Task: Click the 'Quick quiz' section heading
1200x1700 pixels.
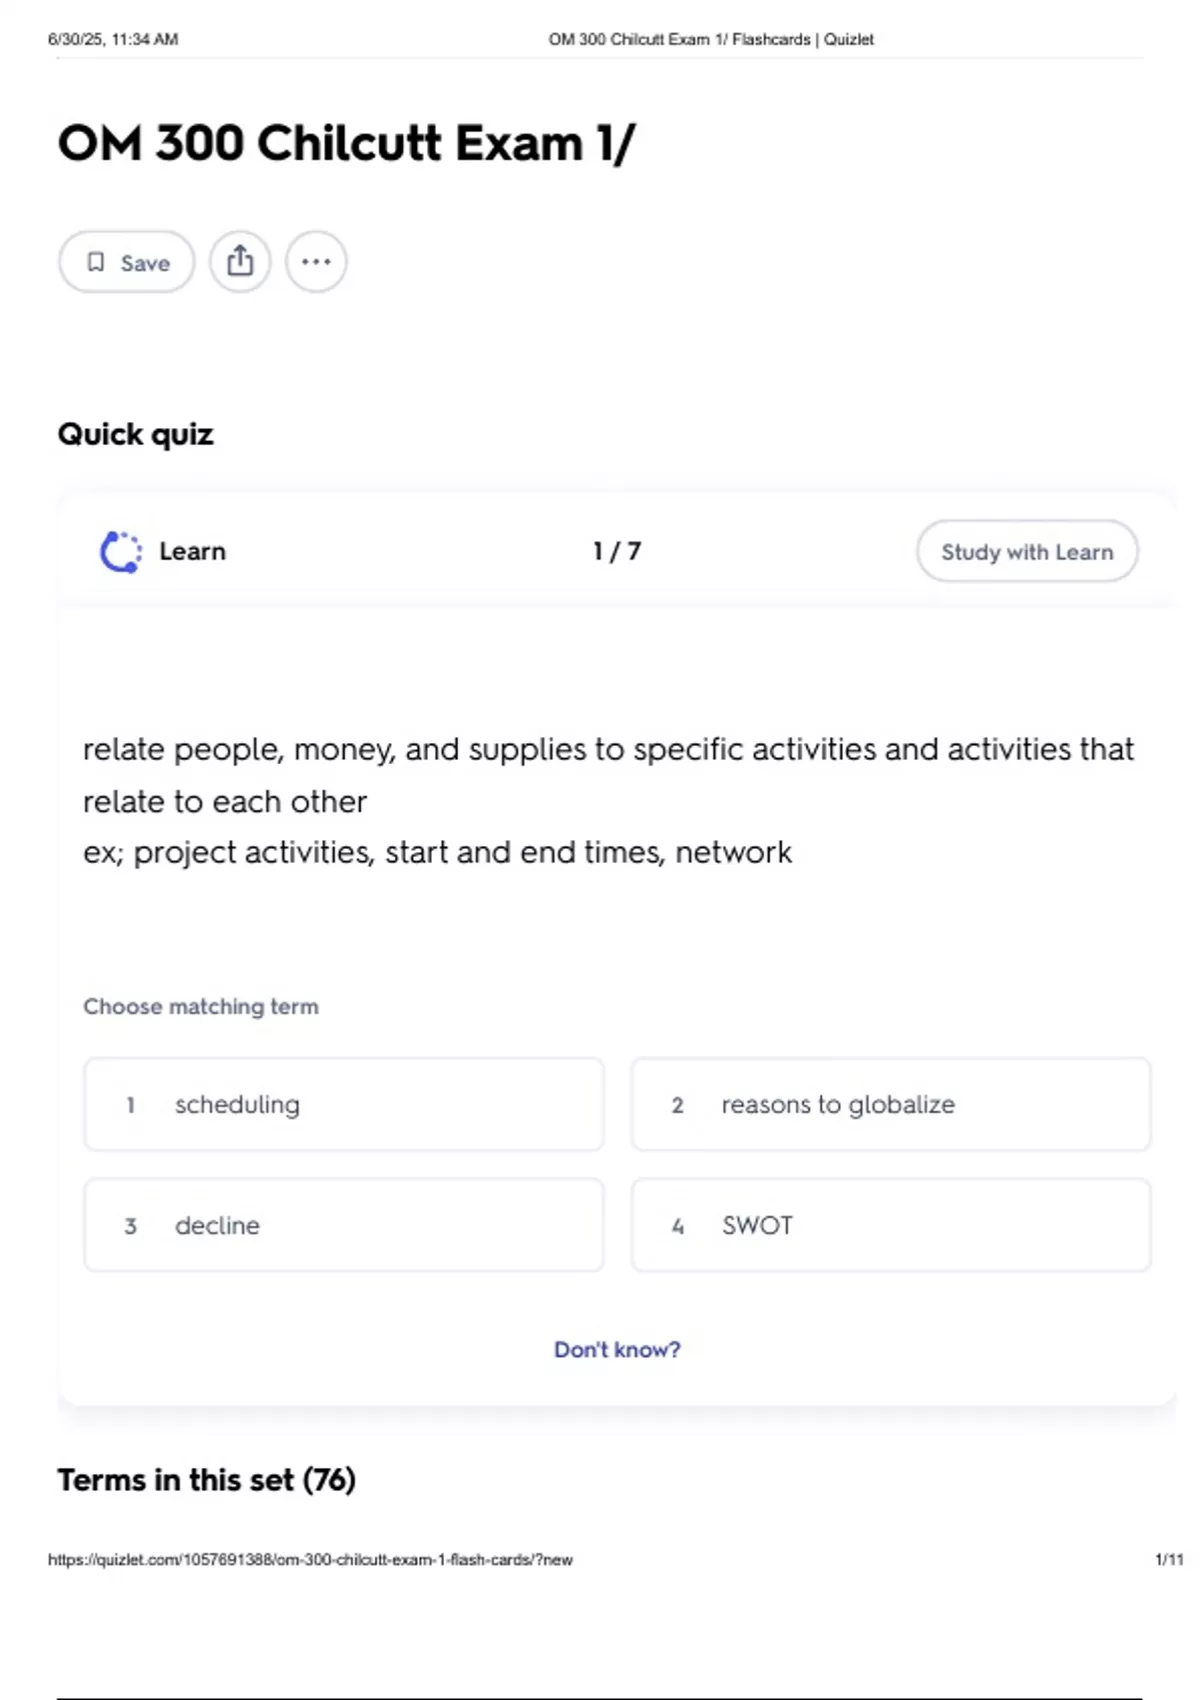Action: (135, 435)
